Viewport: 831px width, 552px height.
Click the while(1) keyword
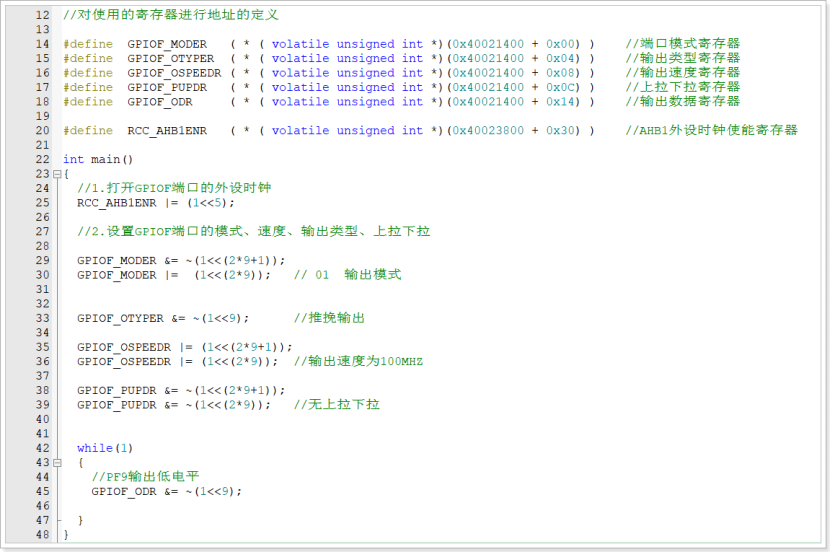click(105, 448)
